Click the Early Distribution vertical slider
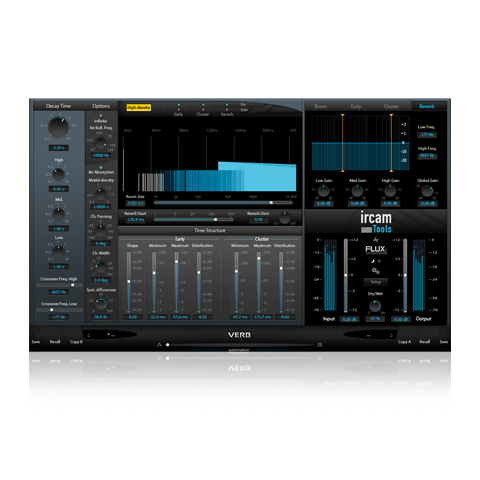The height and width of the screenshot is (480, 480). pyautogui.click(x=199, y=282)
